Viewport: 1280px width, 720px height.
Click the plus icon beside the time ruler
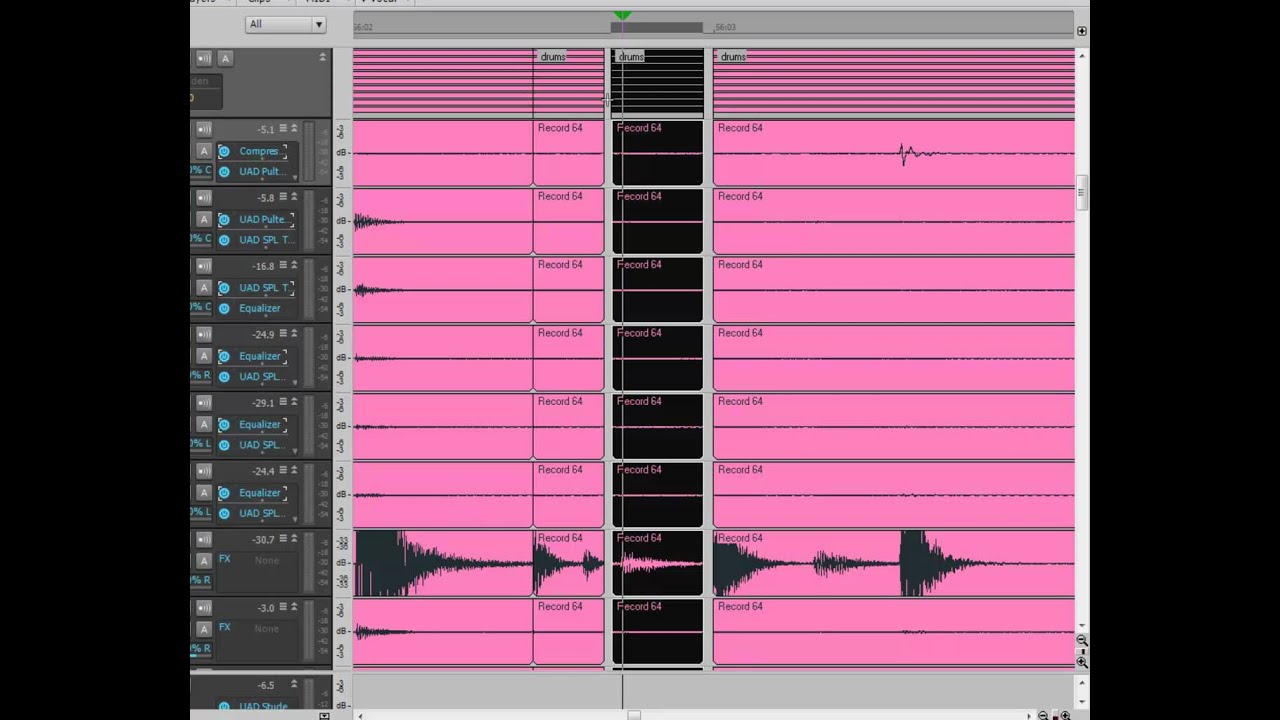(1082, 31)
